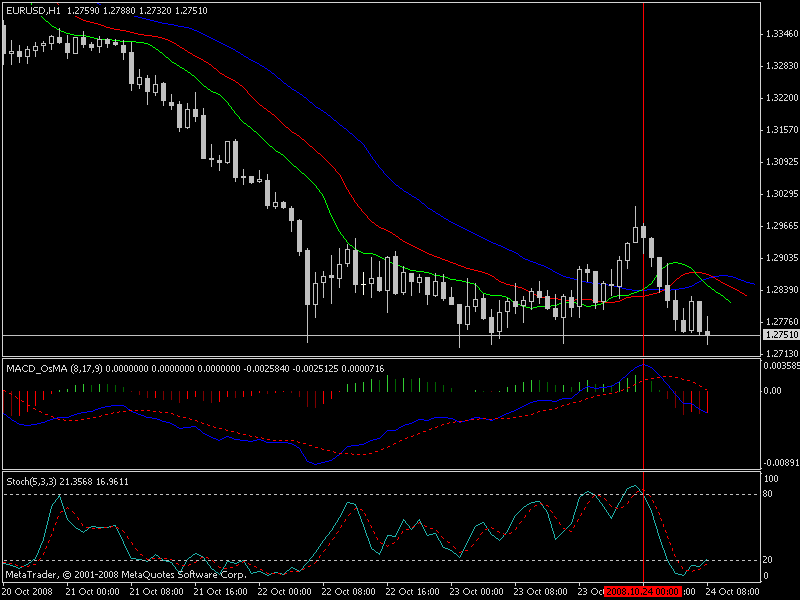Select the Stoch(5,3,3) indicator label
The height and width of the screenshot is (600, 800).
(x=34, y=481)
